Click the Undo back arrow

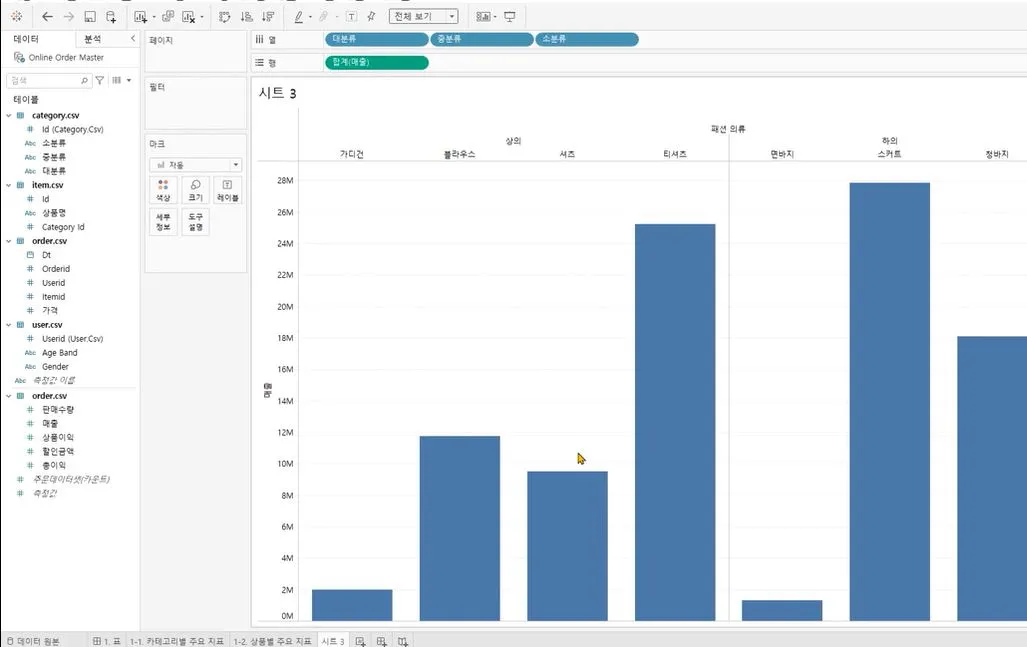[x=47, y=16]
